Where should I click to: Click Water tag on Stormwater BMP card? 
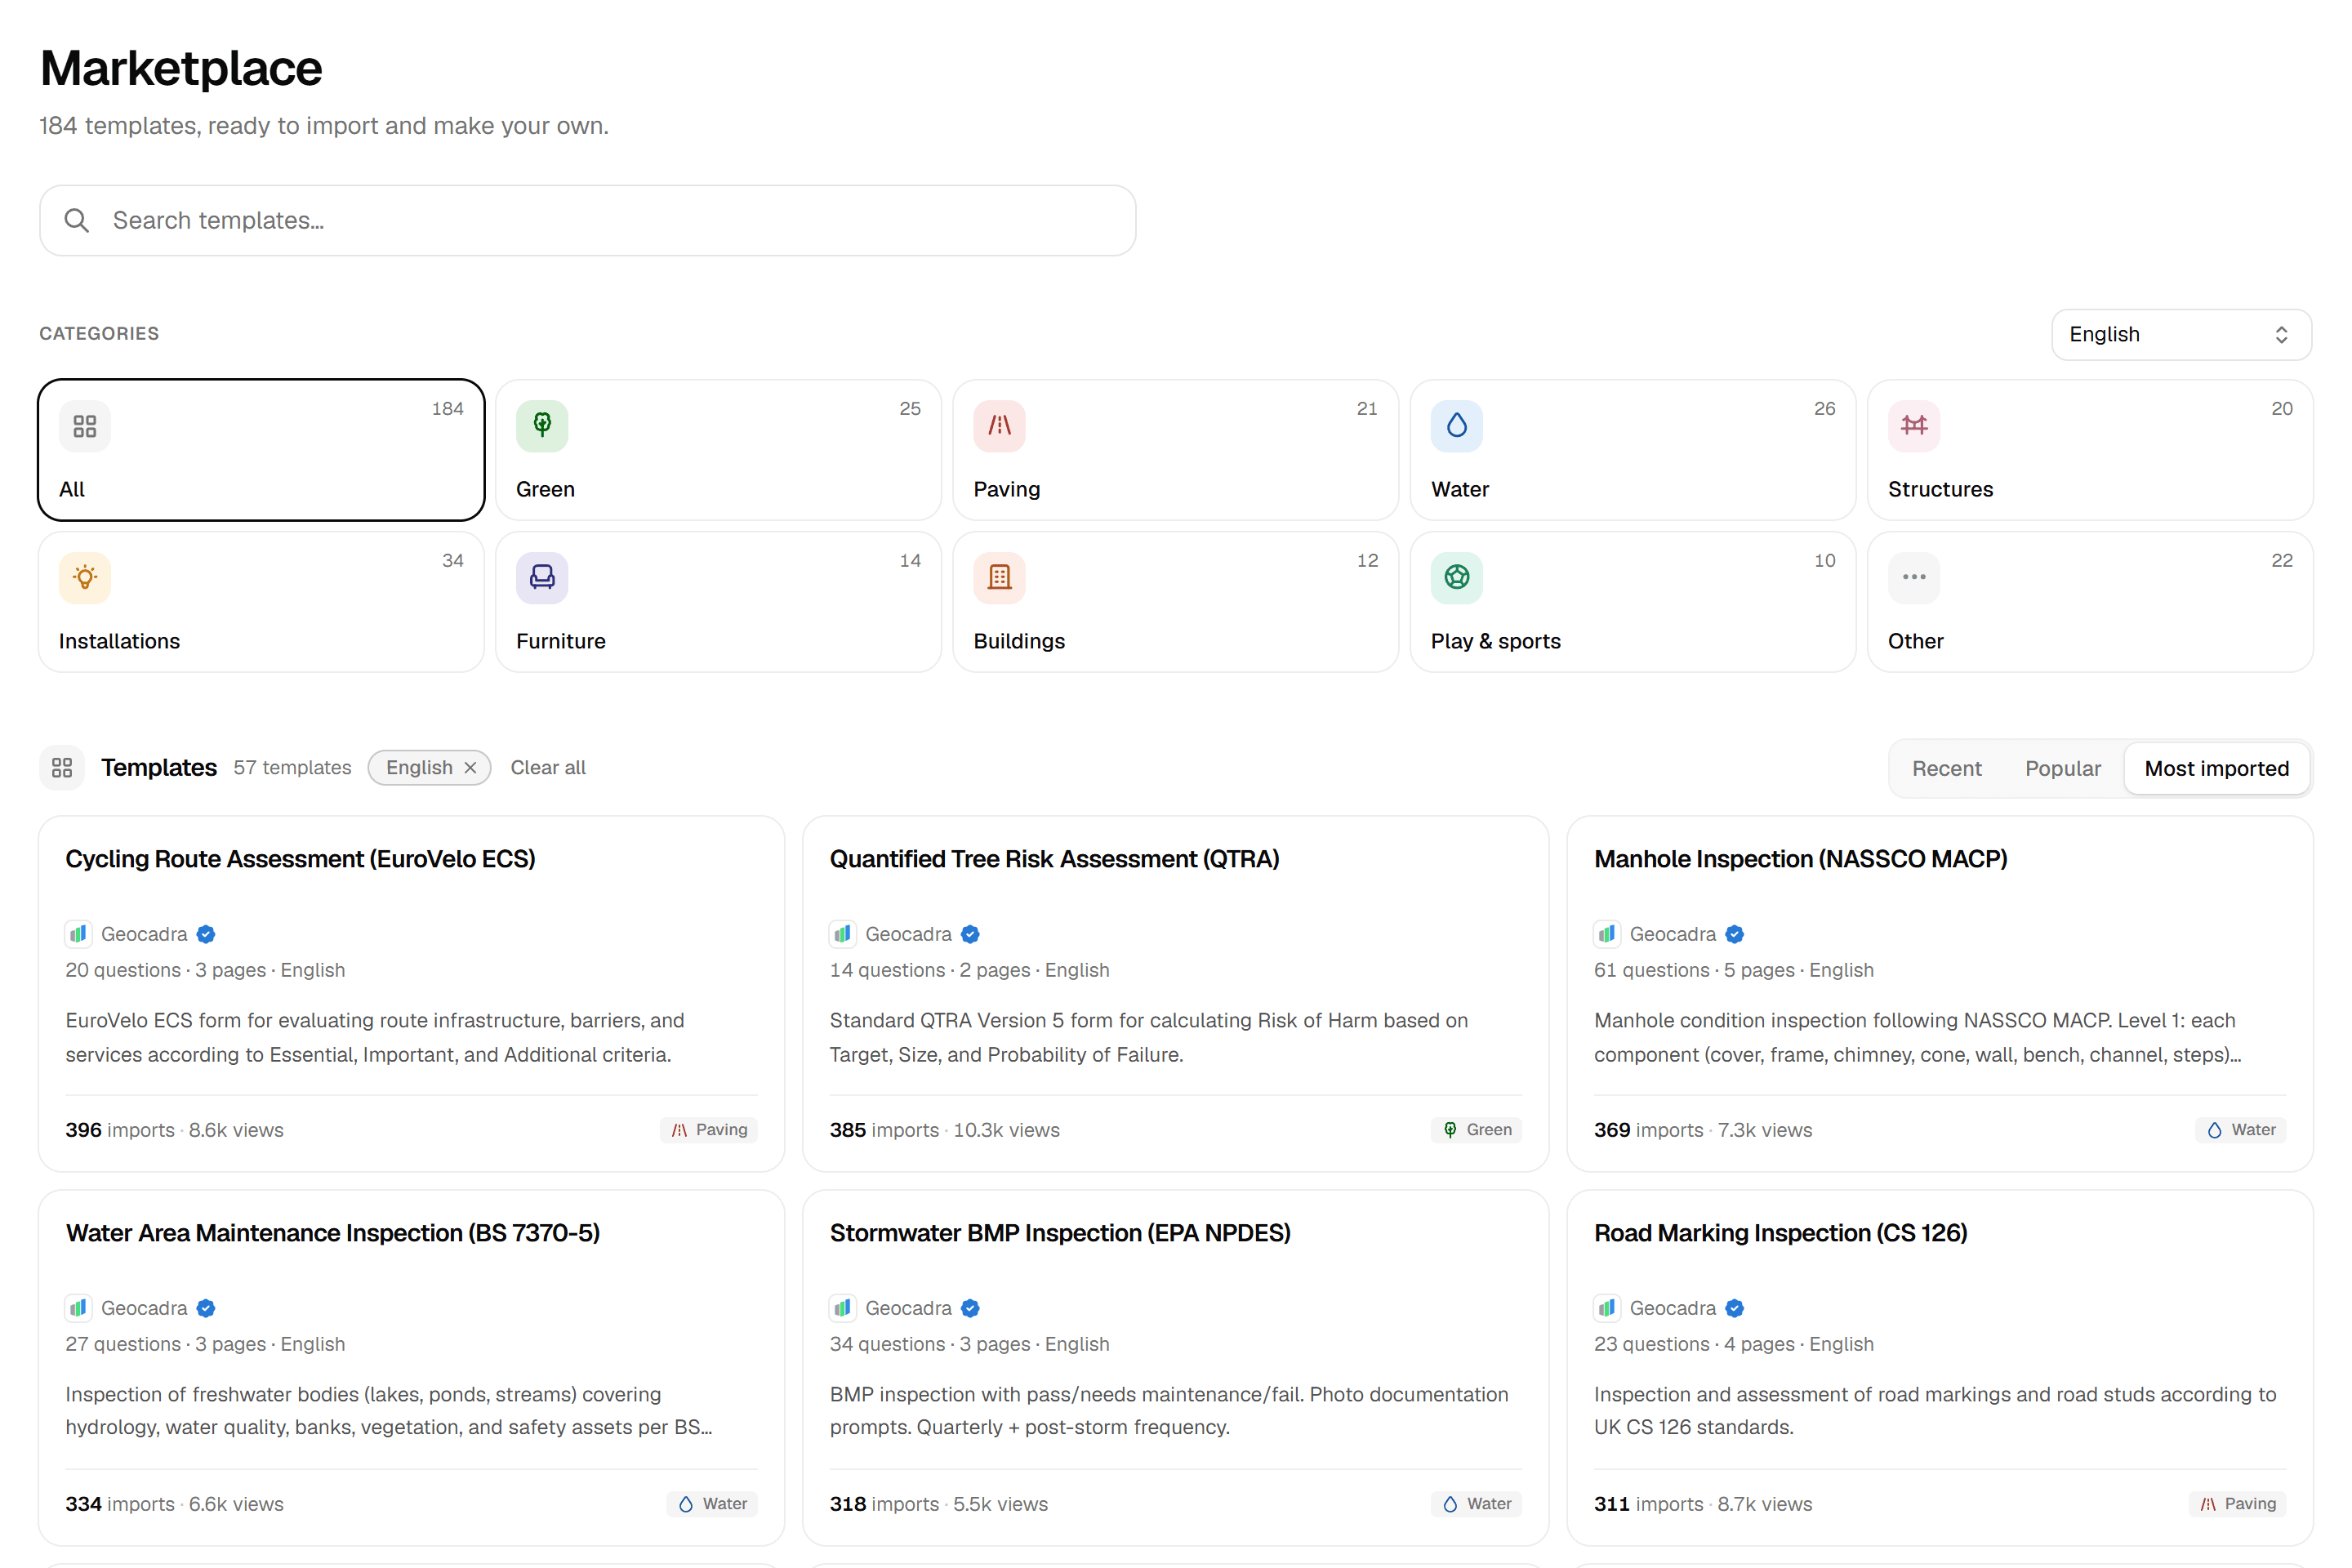coord(1476,1504)
